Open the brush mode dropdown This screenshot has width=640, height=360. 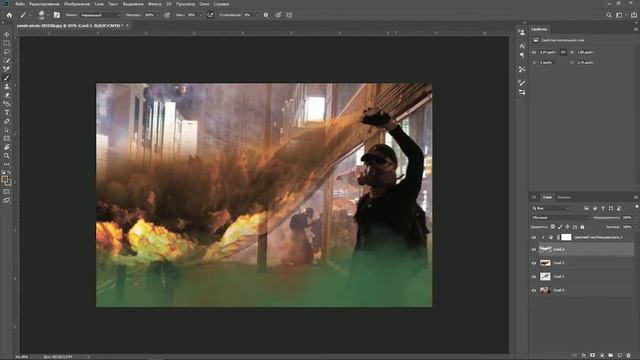coord(100,15)
